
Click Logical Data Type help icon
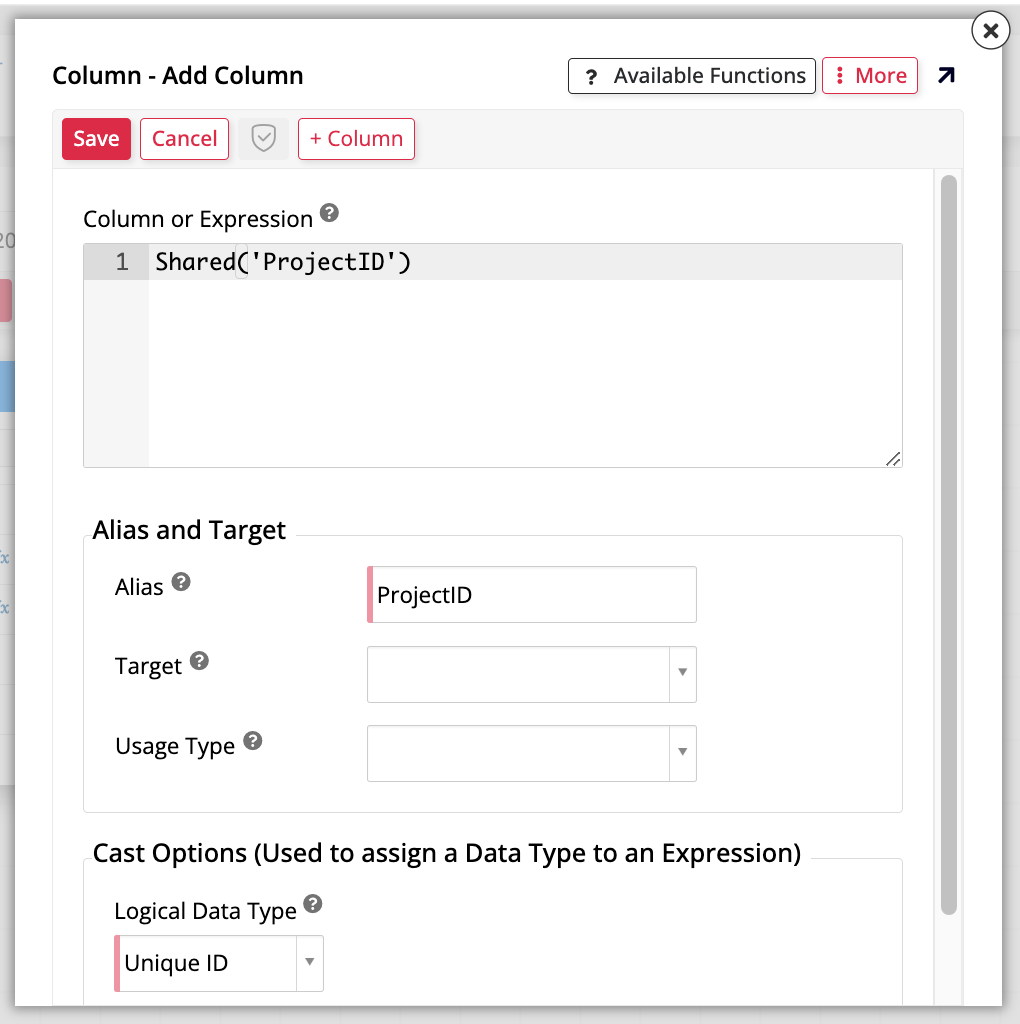coord(313,905)
